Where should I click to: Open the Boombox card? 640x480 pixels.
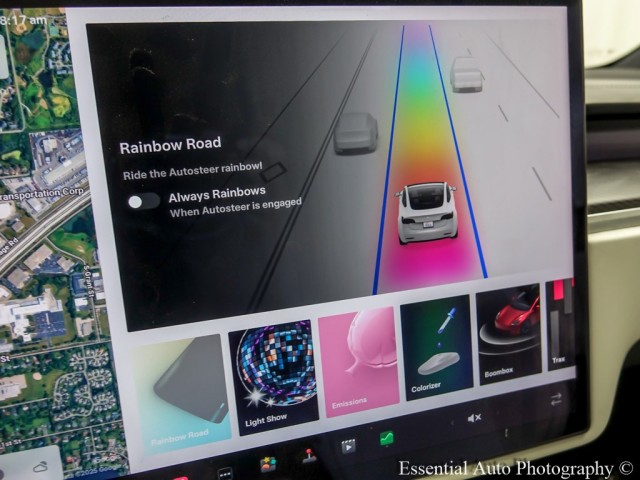[508, 334]
